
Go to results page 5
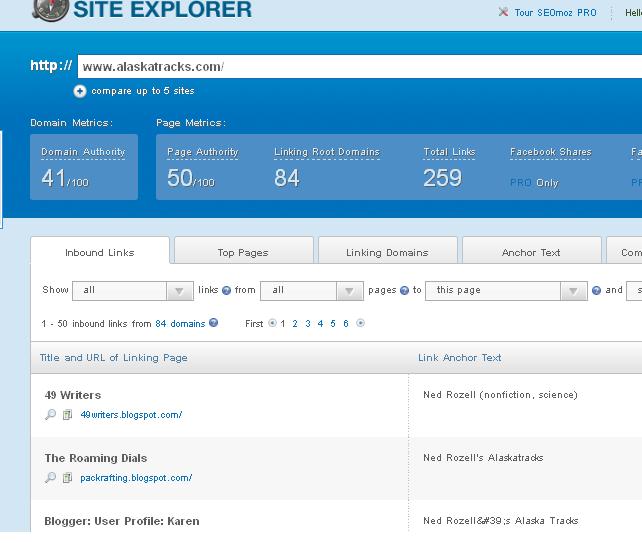pos(333,324)
